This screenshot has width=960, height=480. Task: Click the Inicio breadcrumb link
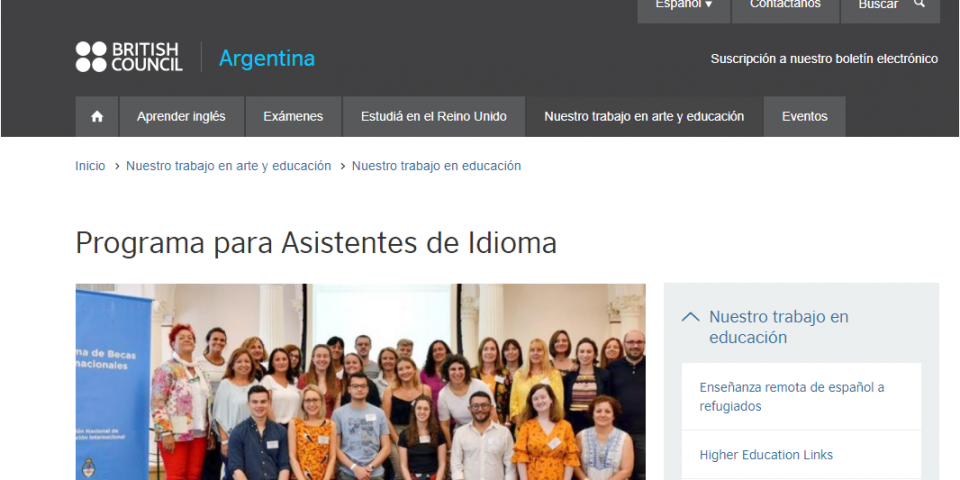tap(90, 166)
